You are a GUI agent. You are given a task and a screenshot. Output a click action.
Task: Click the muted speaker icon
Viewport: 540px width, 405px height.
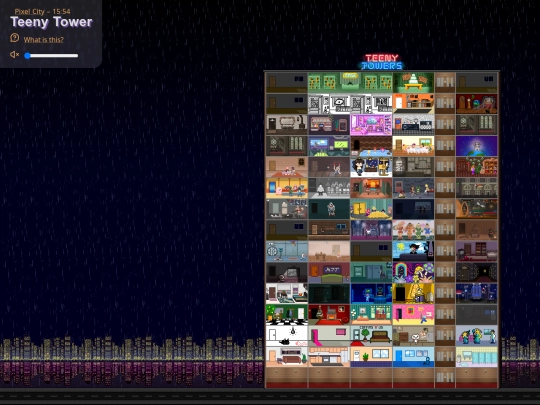point(14,54)
